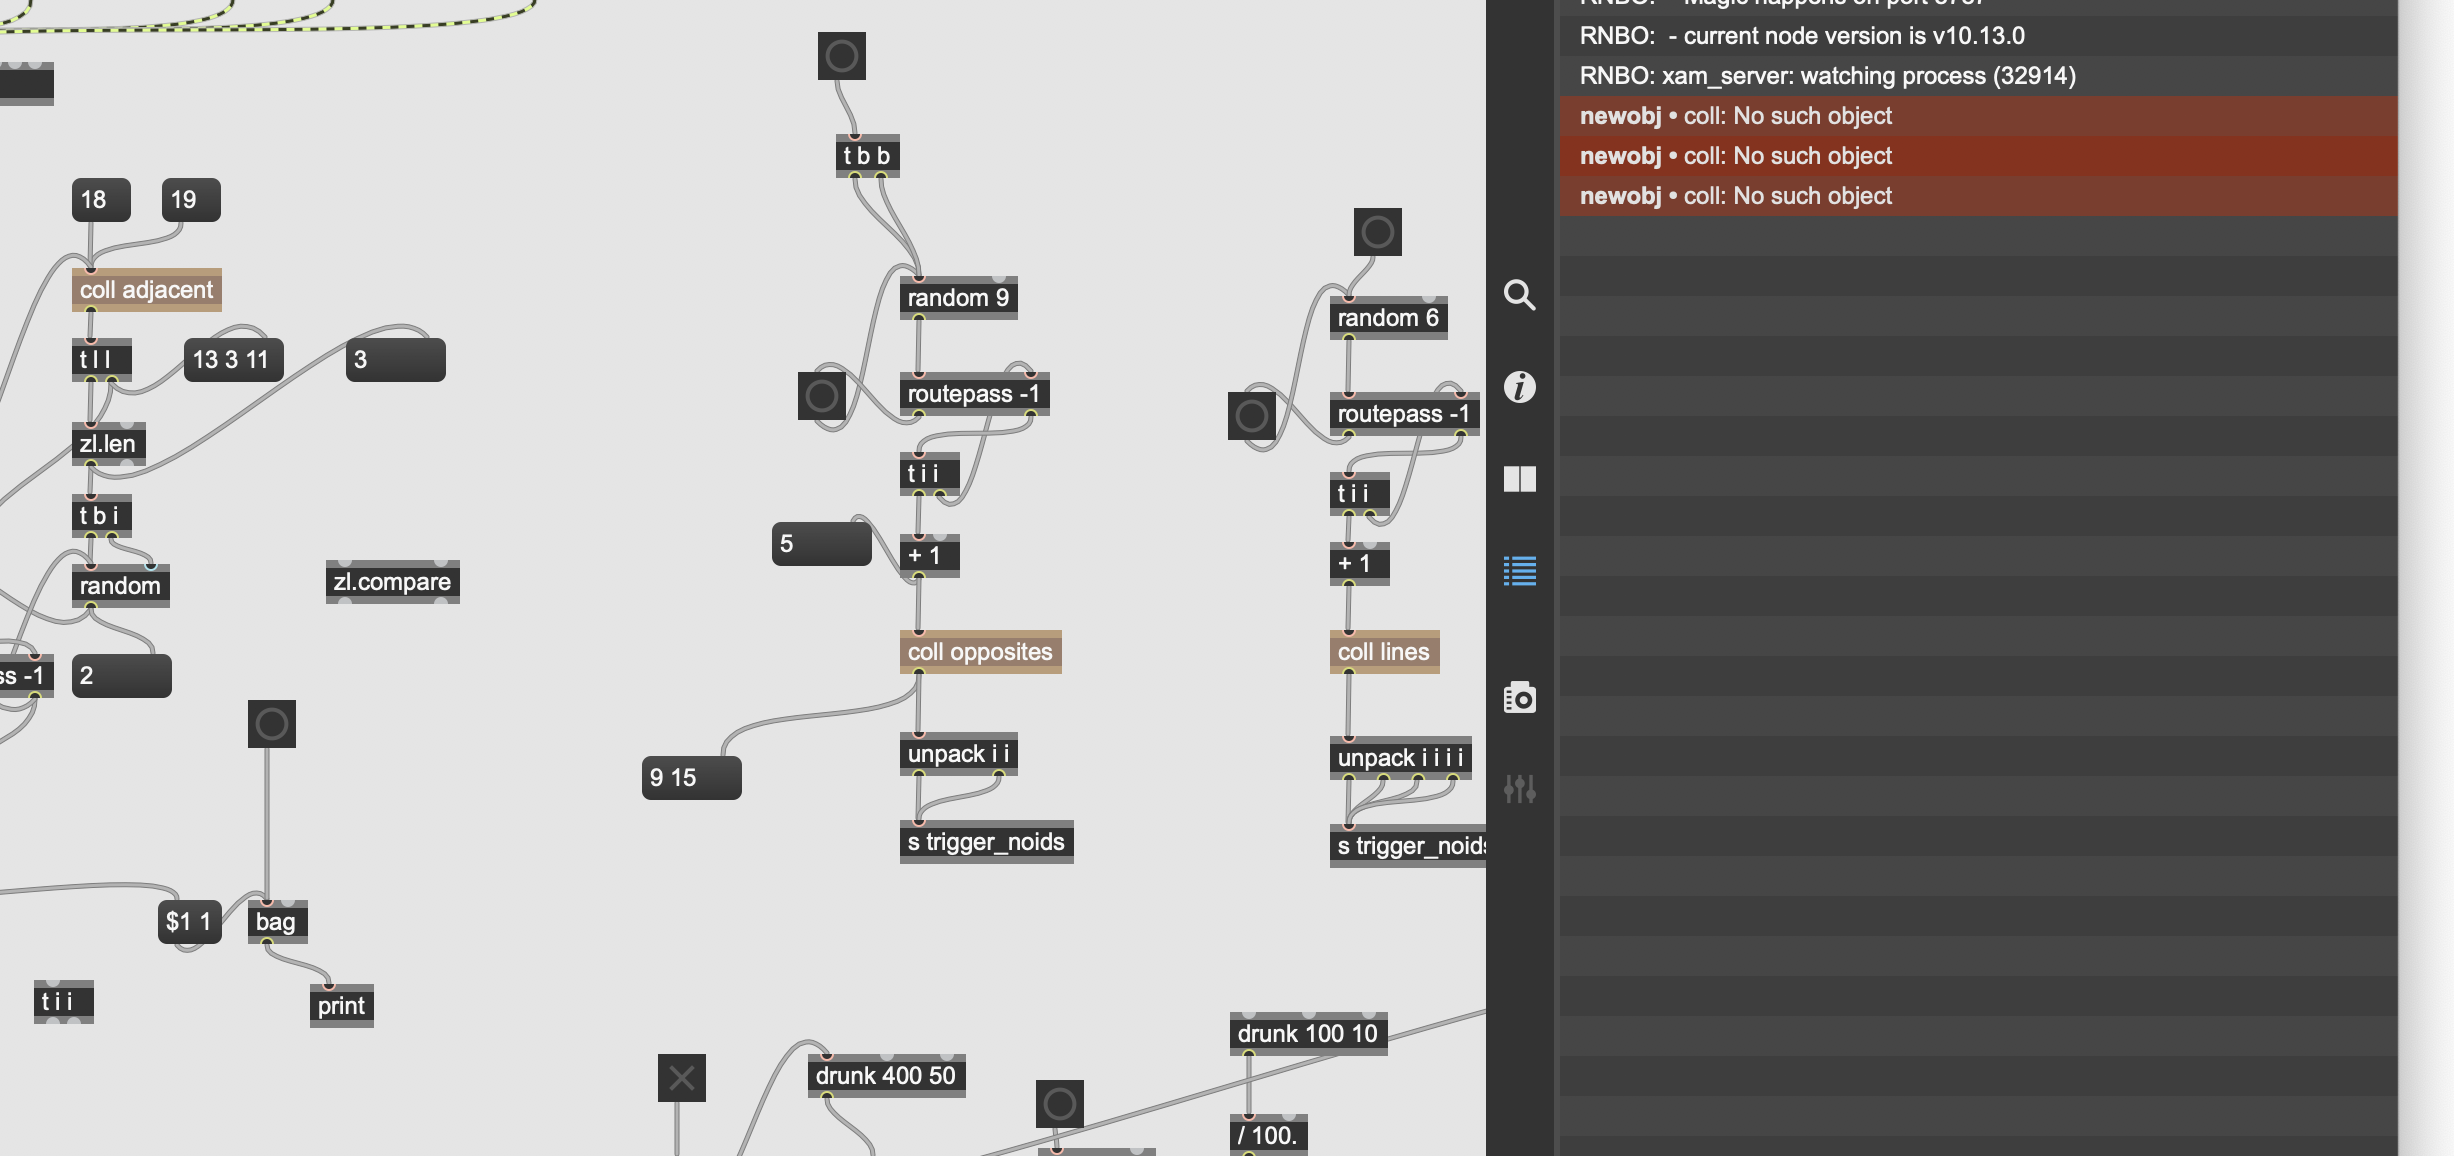
Task: Click the bang button above 'random 6'
Action: click(x=1377, y=232)
